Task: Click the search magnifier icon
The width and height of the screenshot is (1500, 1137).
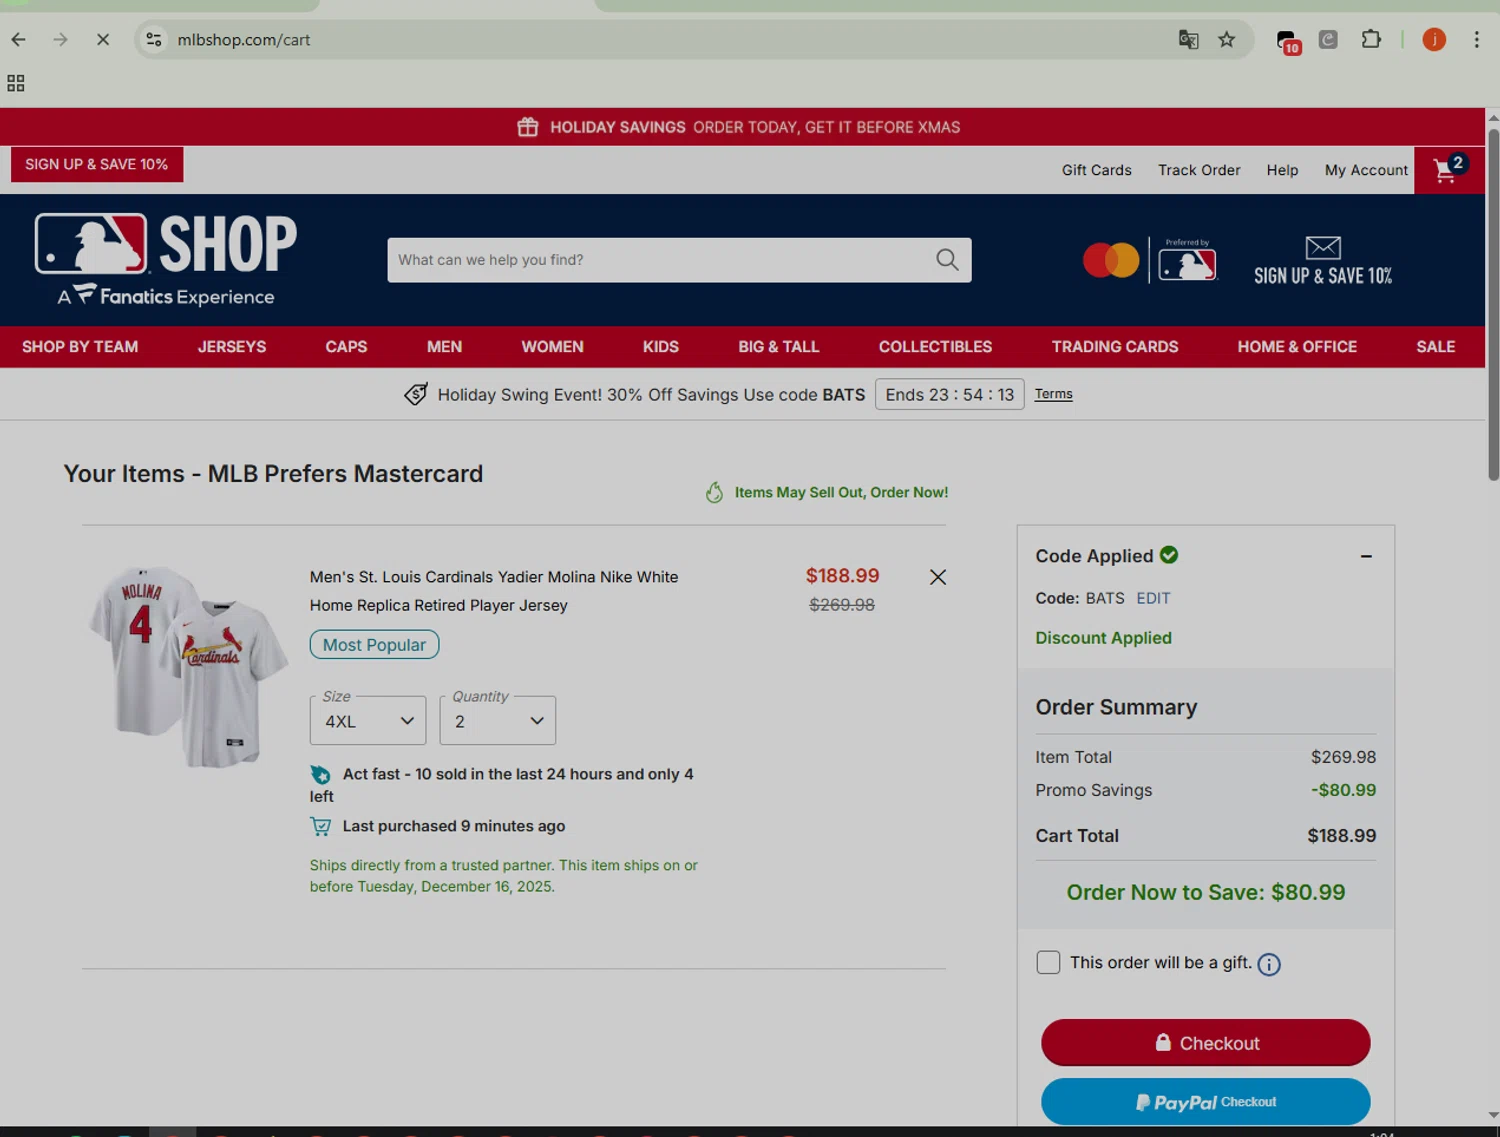Action: [x=947, y=260]
